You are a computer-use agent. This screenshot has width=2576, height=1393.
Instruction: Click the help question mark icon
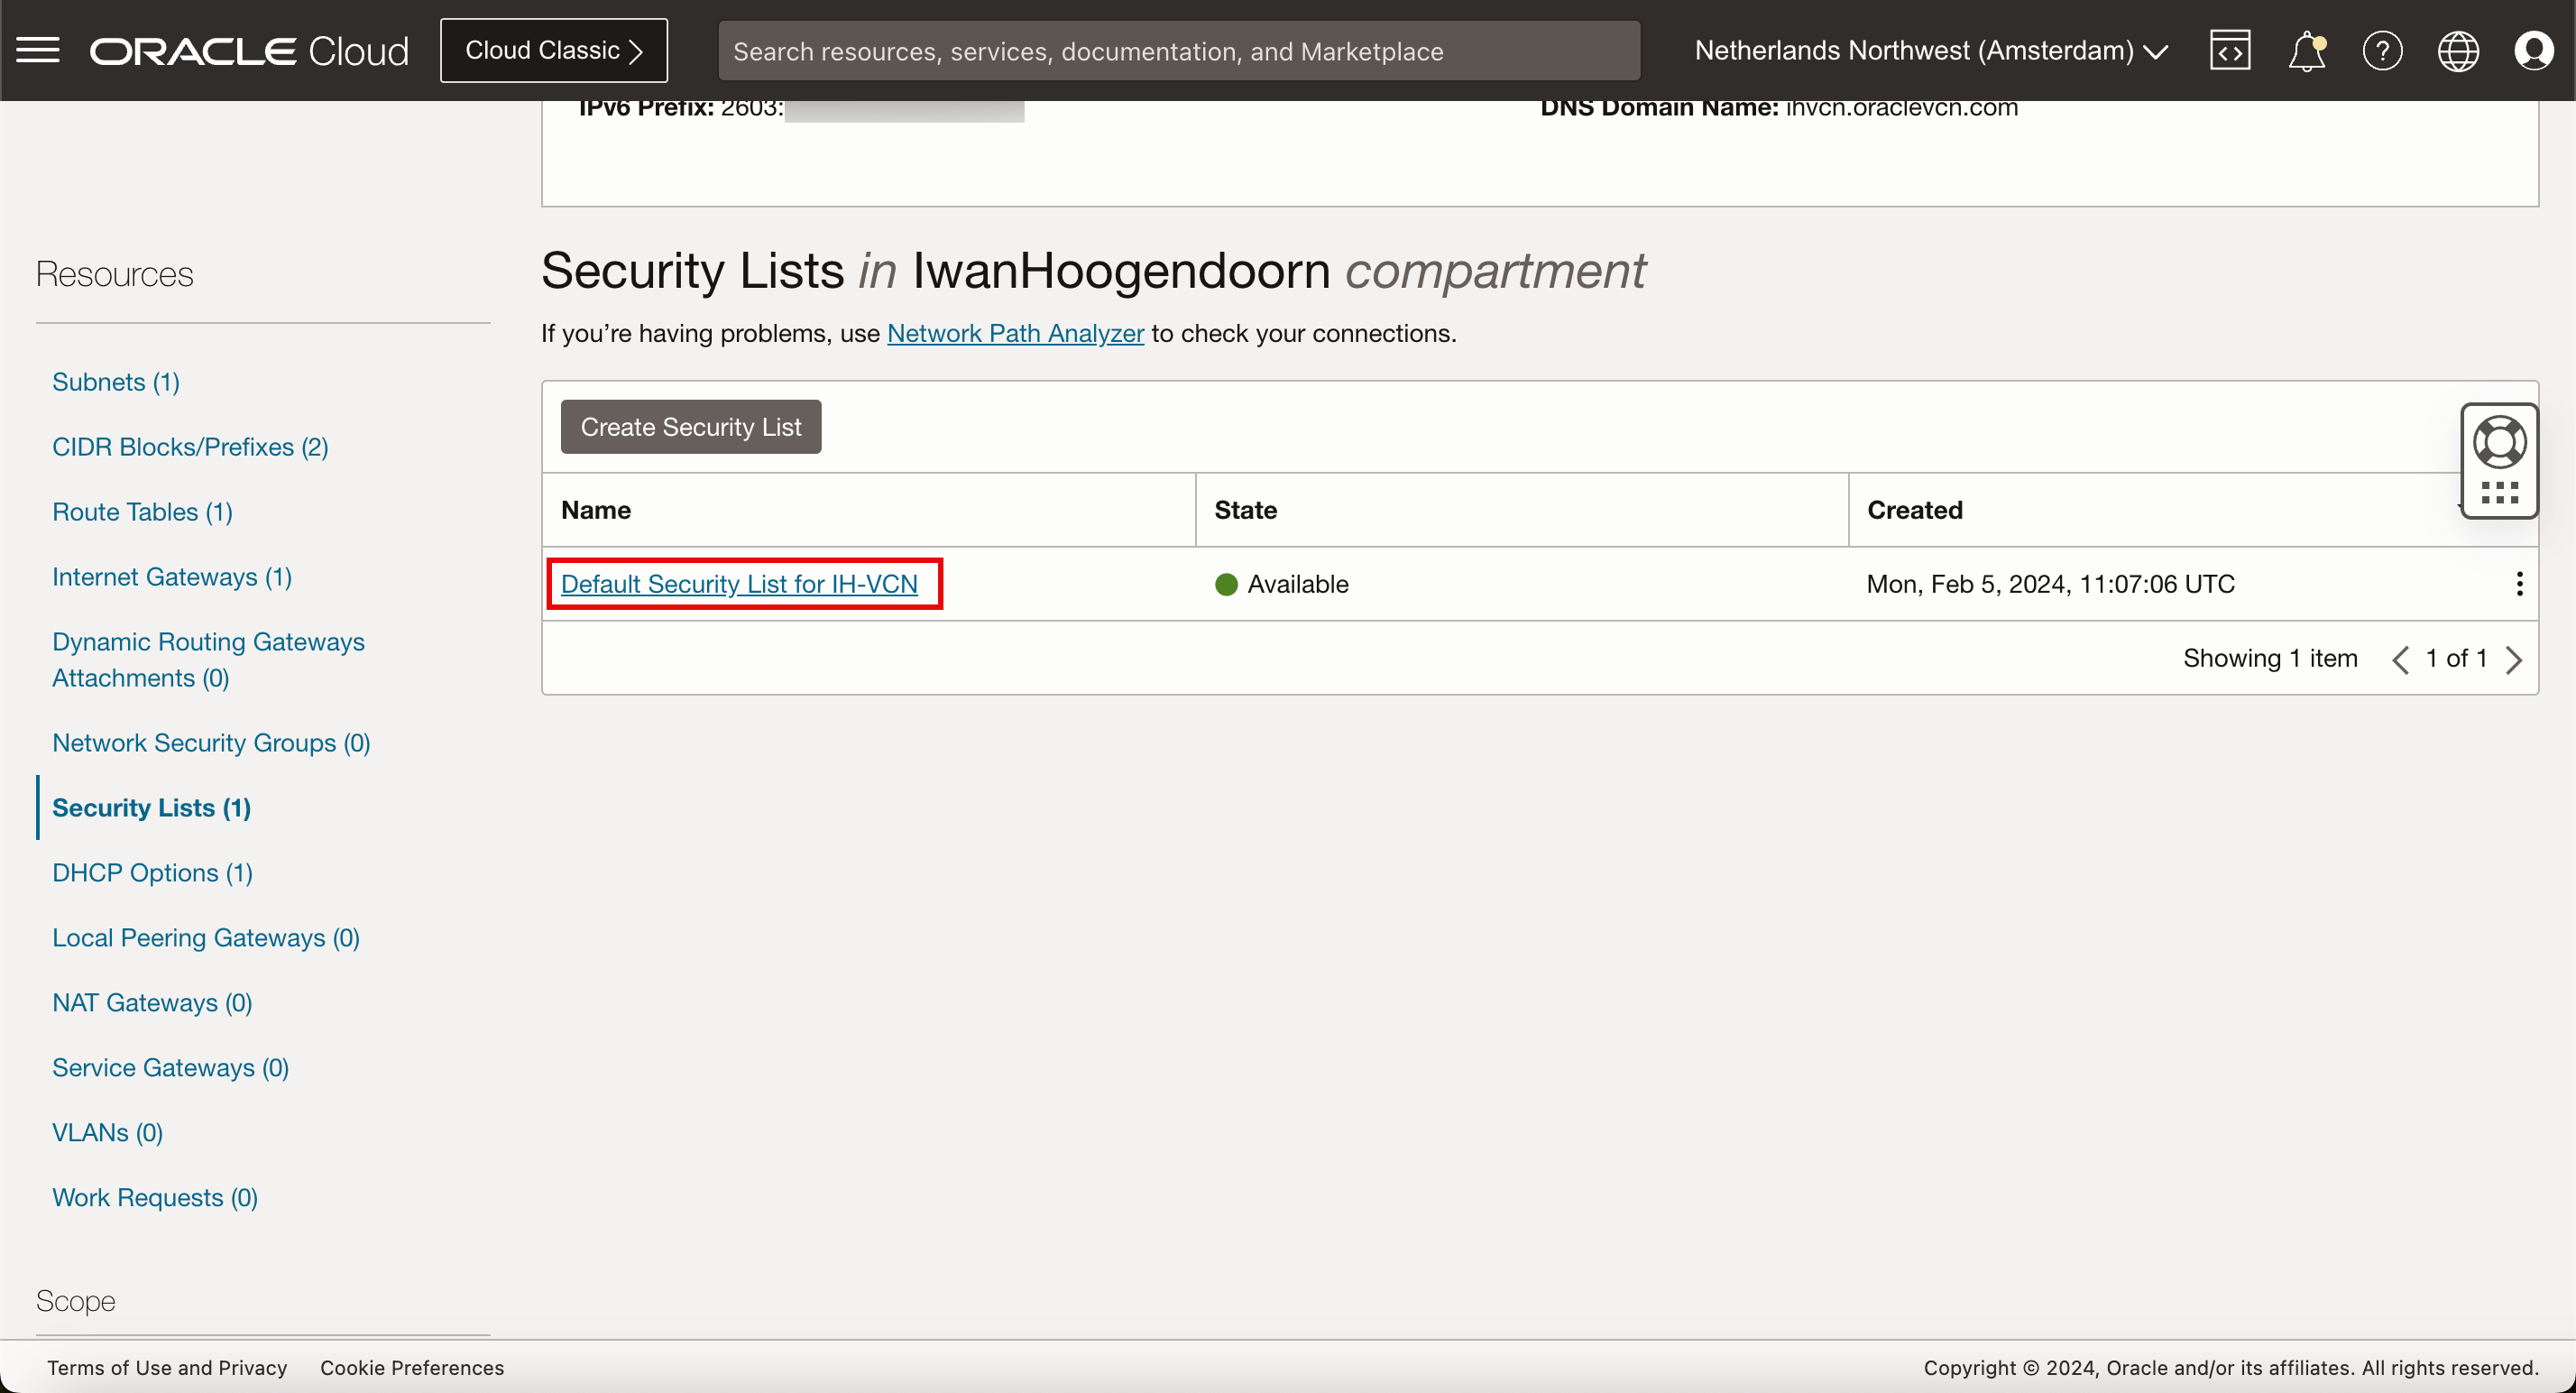(2382, 50)
